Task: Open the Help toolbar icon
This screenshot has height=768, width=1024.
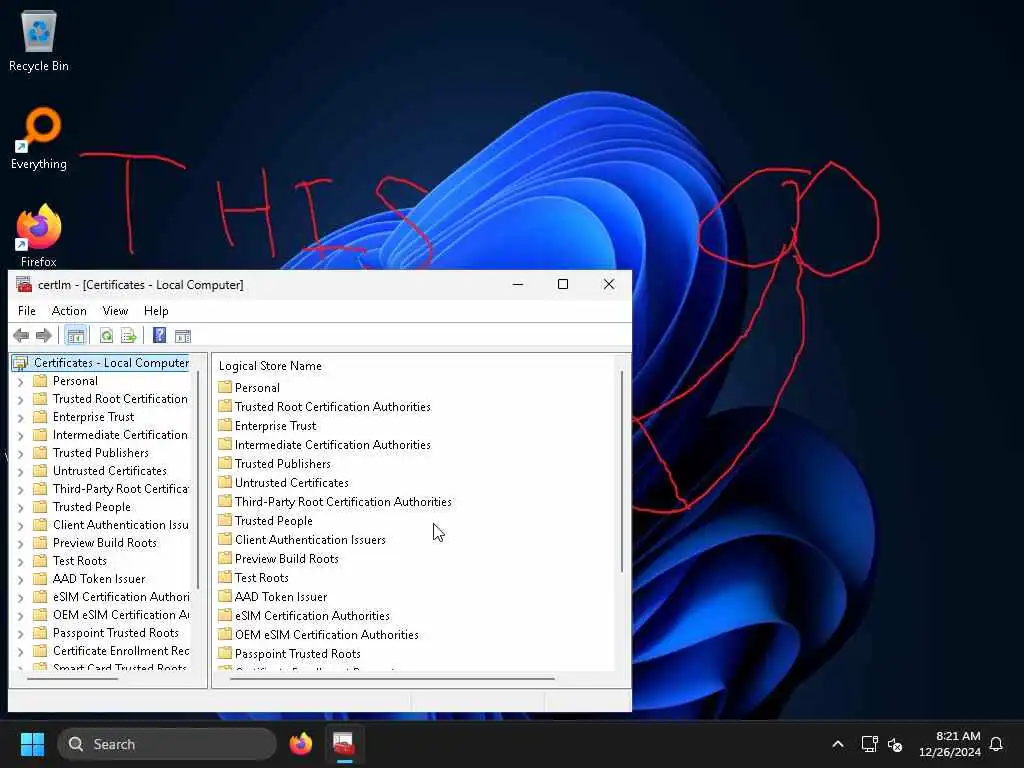Action: click(159, 336)
